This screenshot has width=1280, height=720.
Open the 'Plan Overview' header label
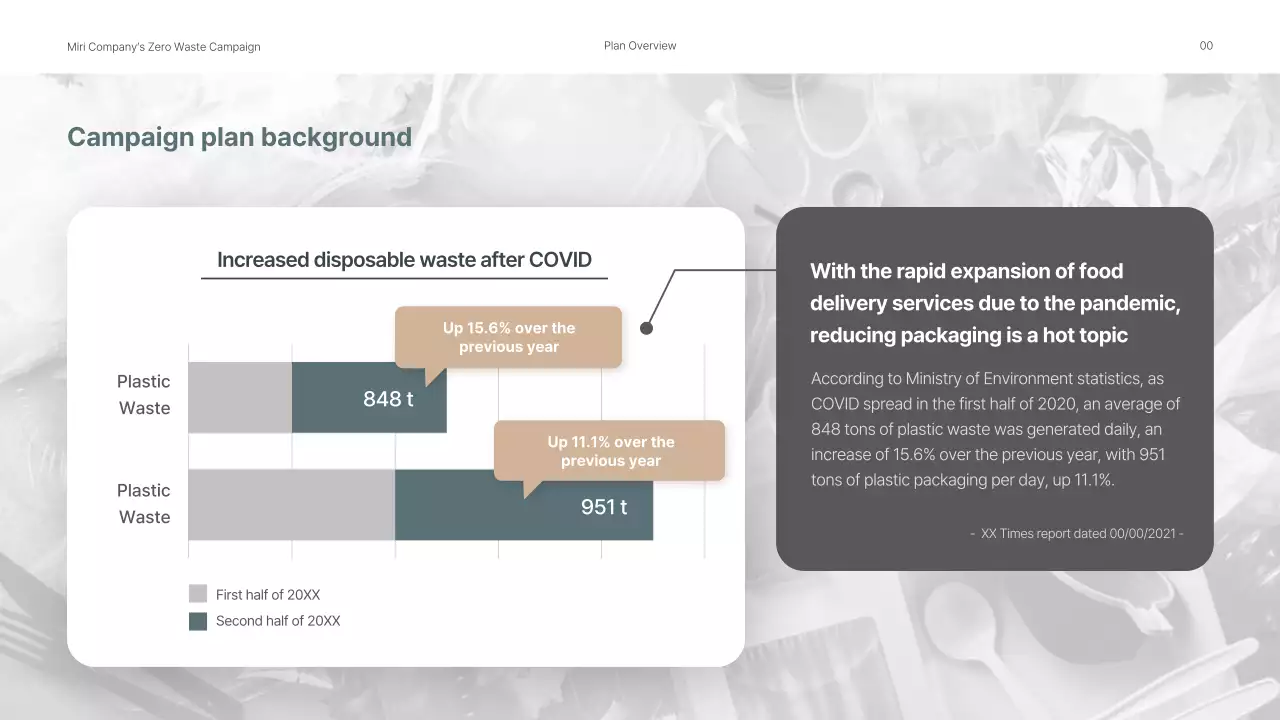(639, 45)
